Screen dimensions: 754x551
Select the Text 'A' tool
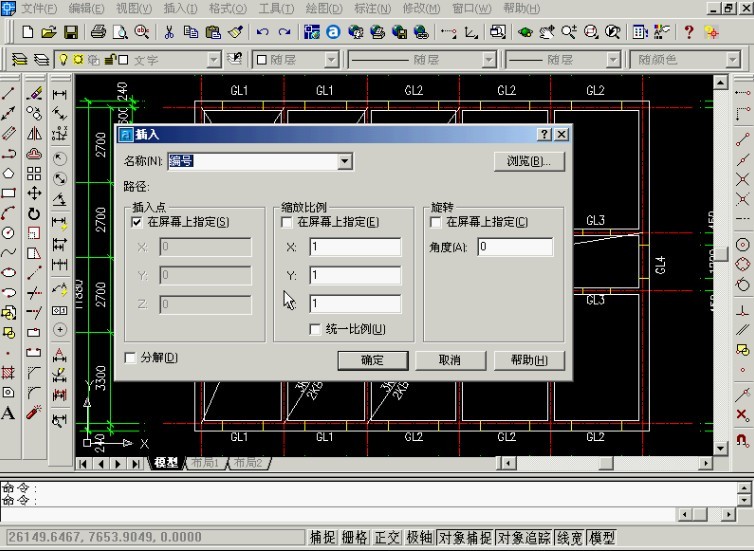tap(8, 413)
